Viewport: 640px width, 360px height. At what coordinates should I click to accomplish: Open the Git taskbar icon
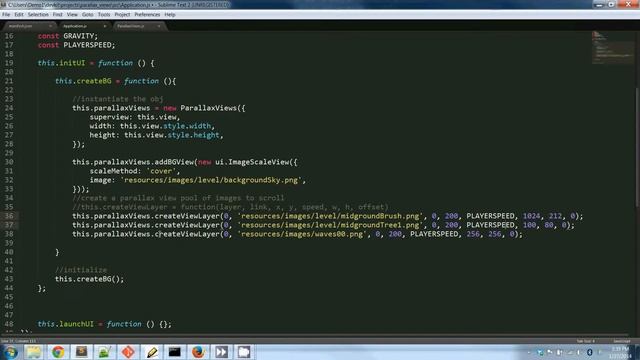(128, 352)
